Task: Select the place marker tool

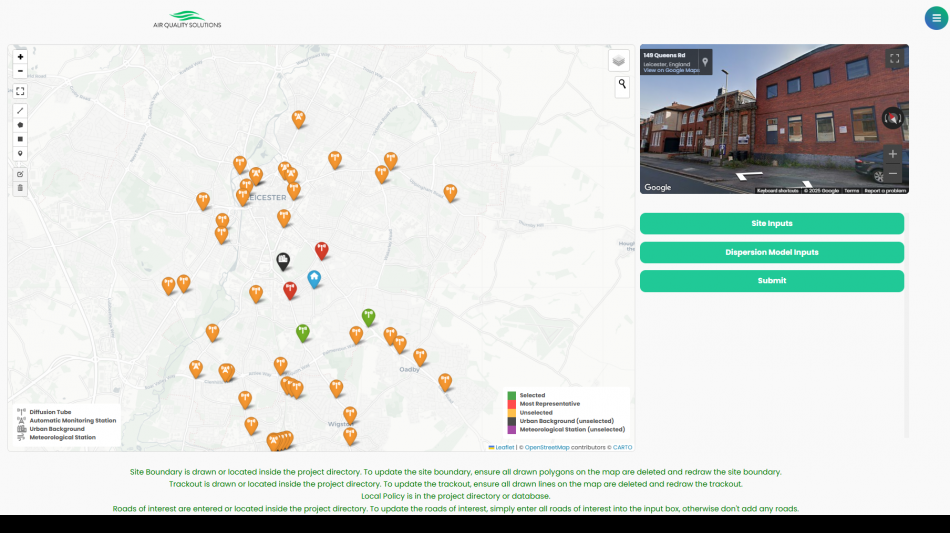Action: (20, 153)
